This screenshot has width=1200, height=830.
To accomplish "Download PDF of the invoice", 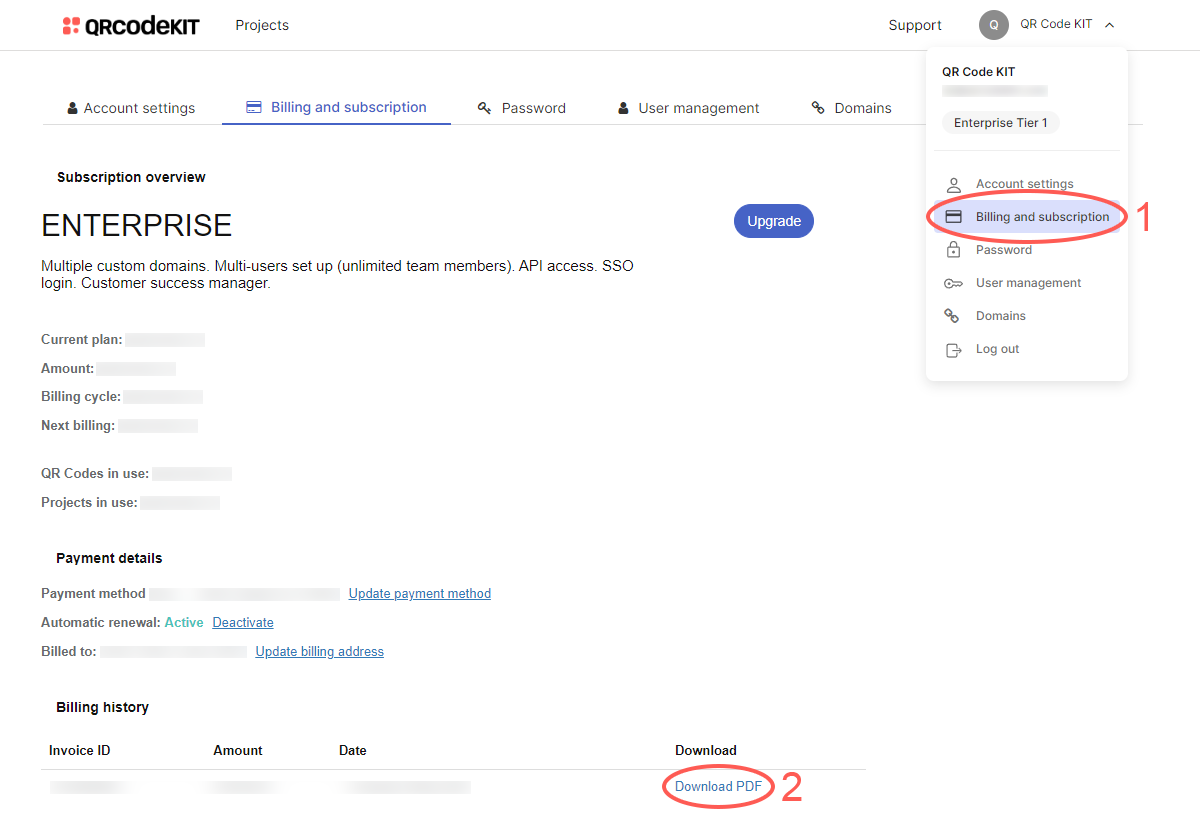I will (718, 787).
